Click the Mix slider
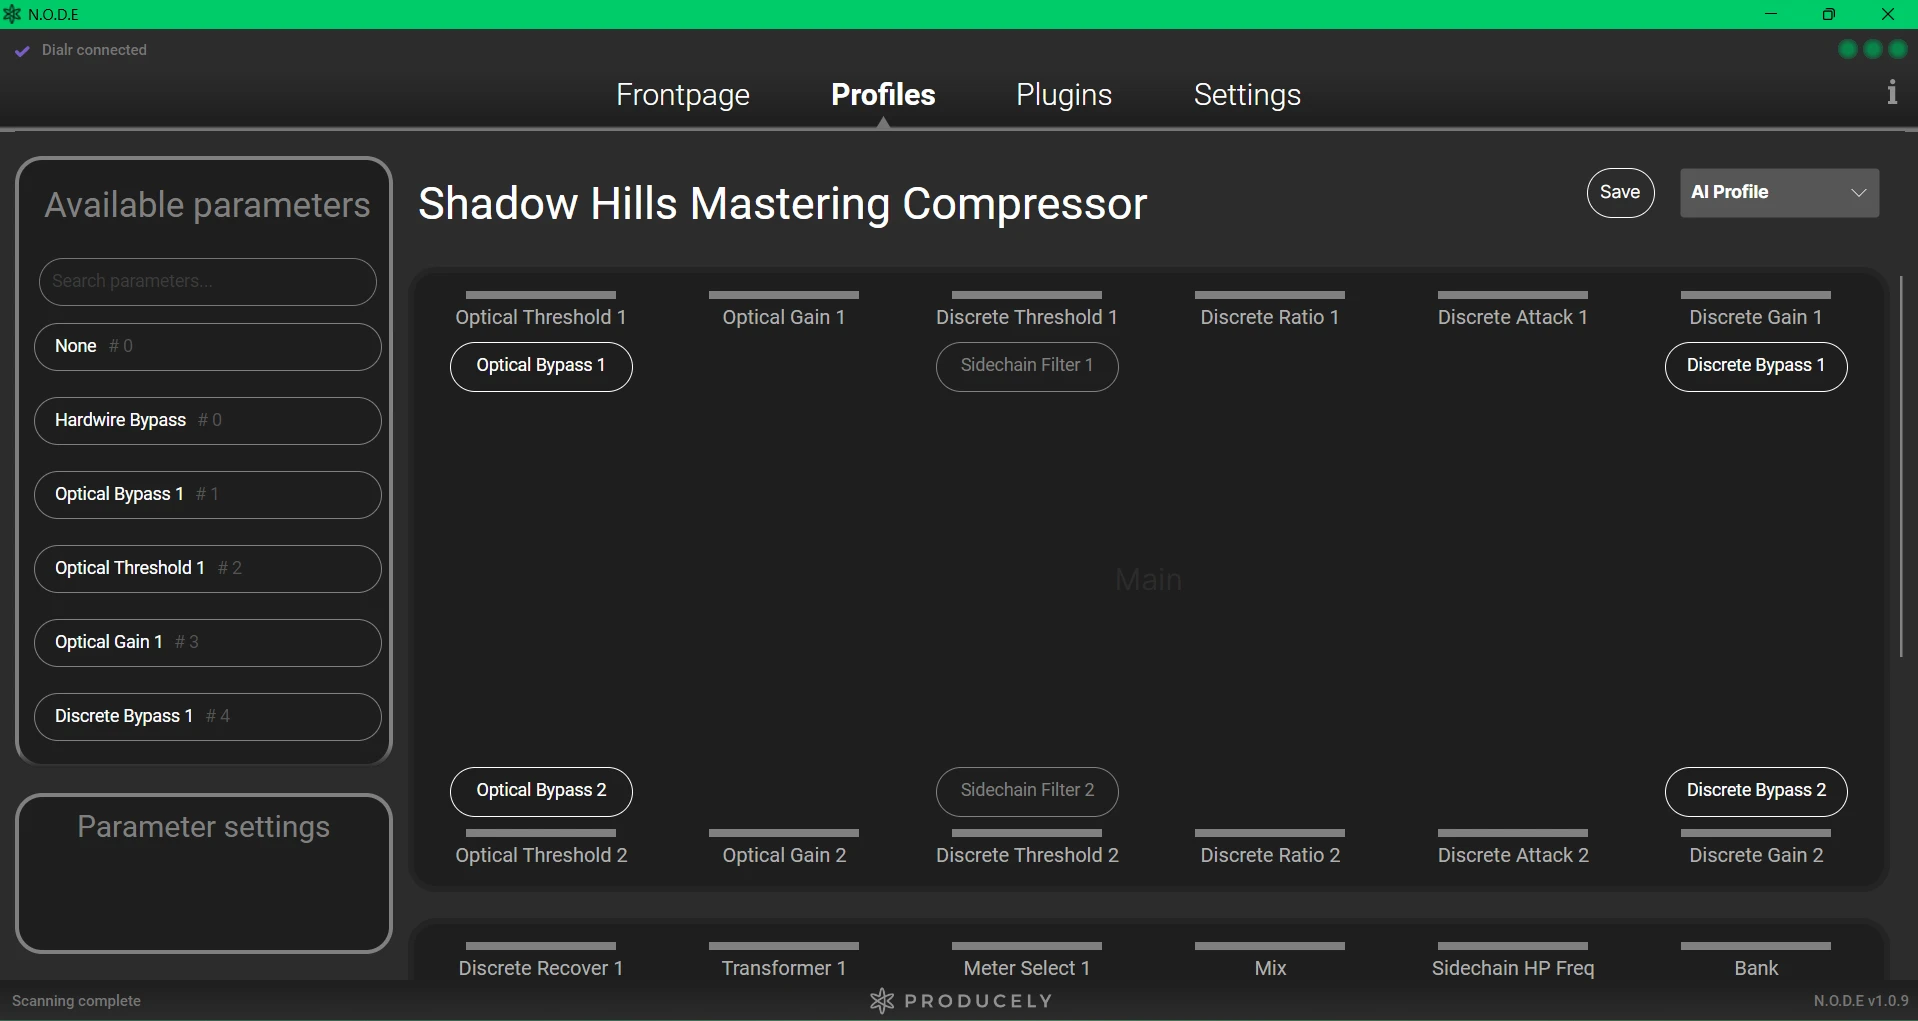The width and height of the screenshot is (1918, 1021). [1269, 947]
